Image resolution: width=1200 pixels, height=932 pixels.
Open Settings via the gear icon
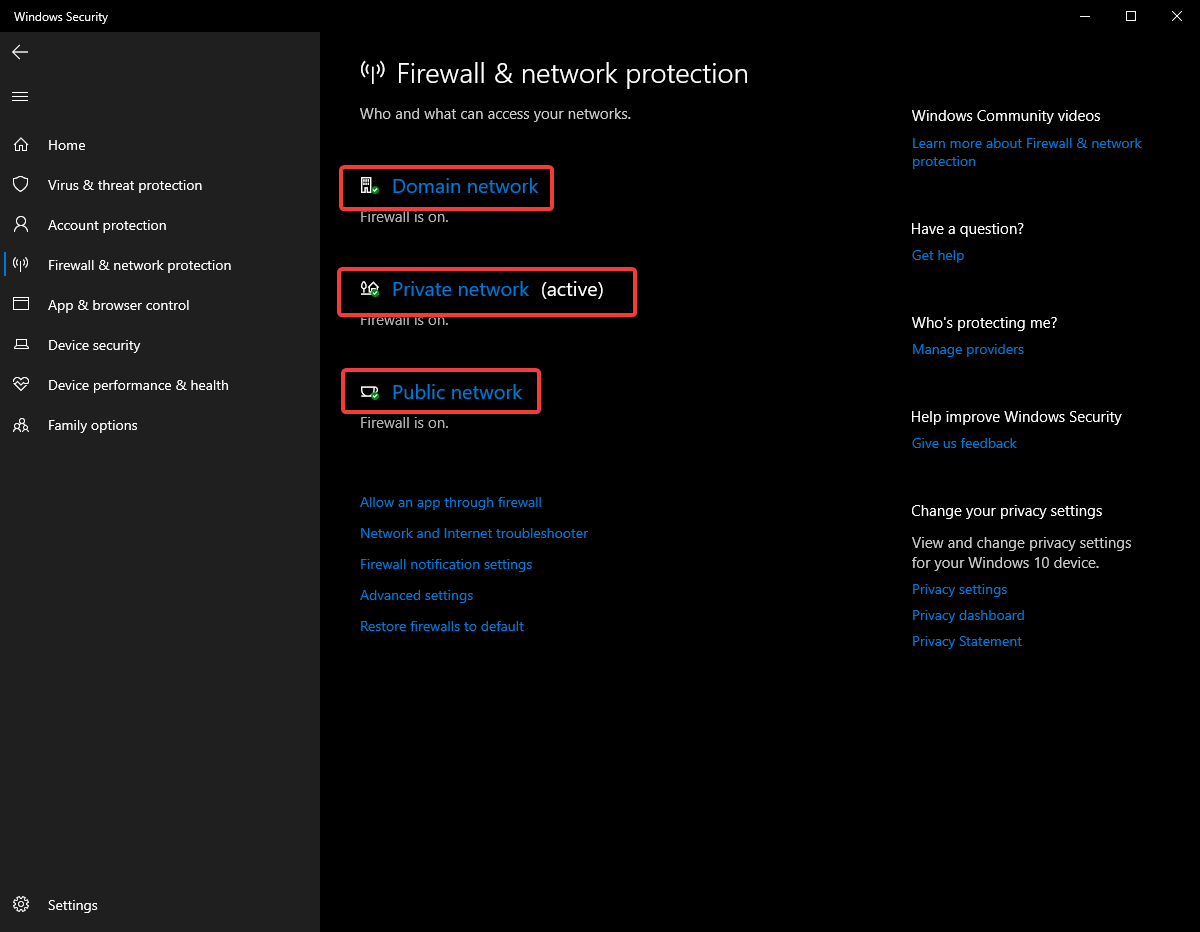coord(21,904)
